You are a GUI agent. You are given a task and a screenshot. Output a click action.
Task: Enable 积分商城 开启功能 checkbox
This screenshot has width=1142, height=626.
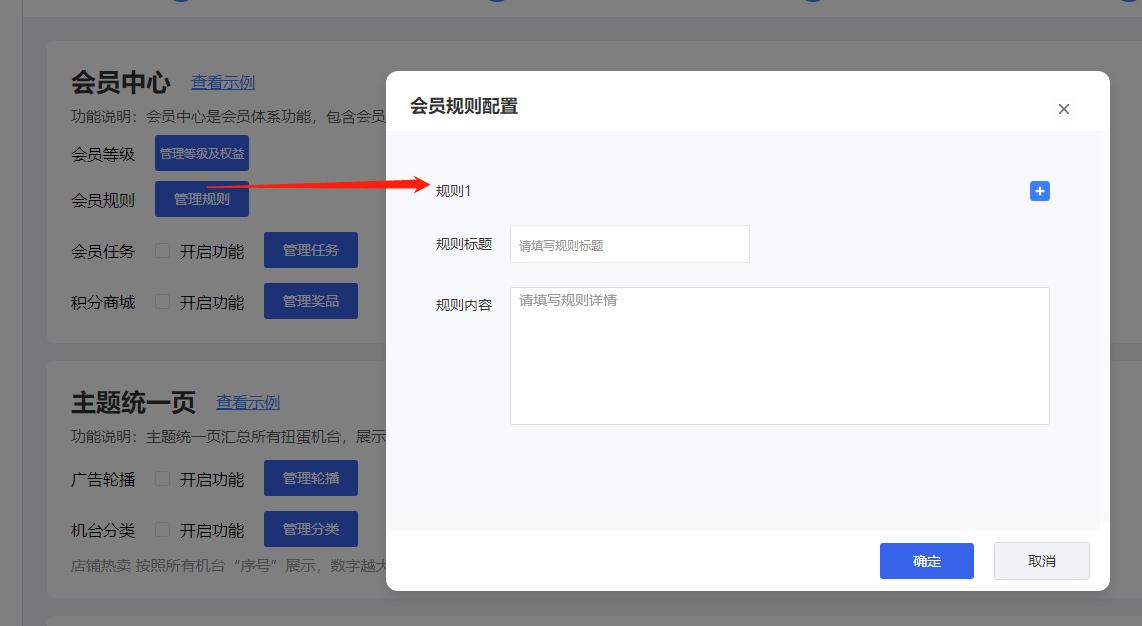tap(162, 302)
